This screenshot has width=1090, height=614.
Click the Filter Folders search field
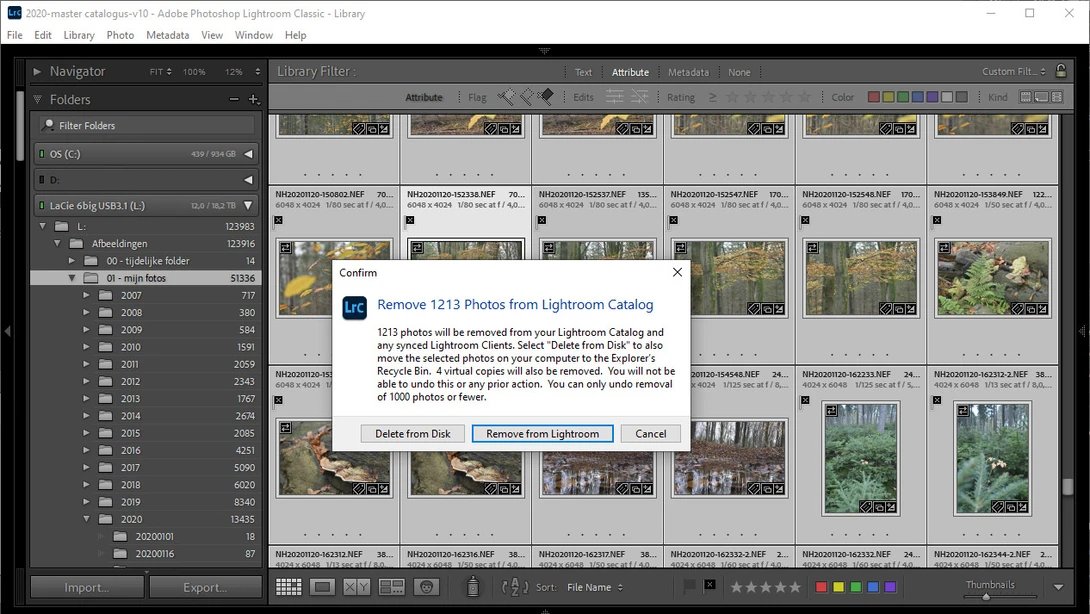pos(146,125)
